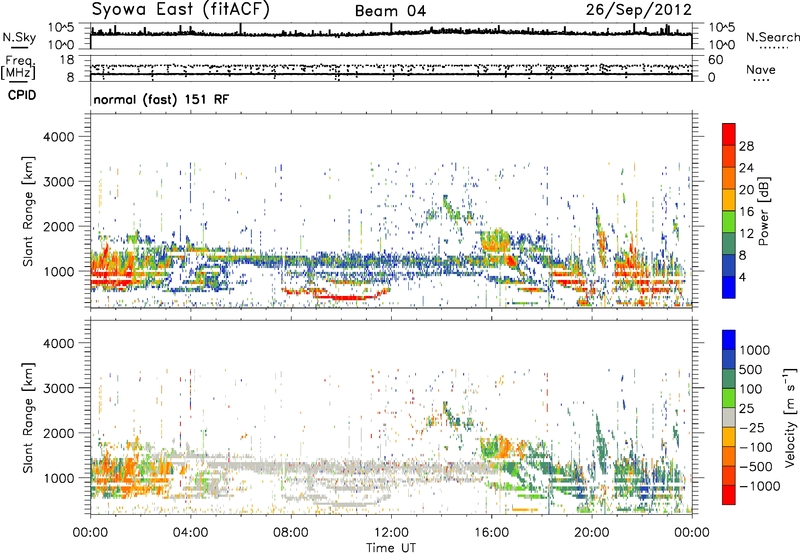Click the "24" label on the power colorbar

click(746, 168)
